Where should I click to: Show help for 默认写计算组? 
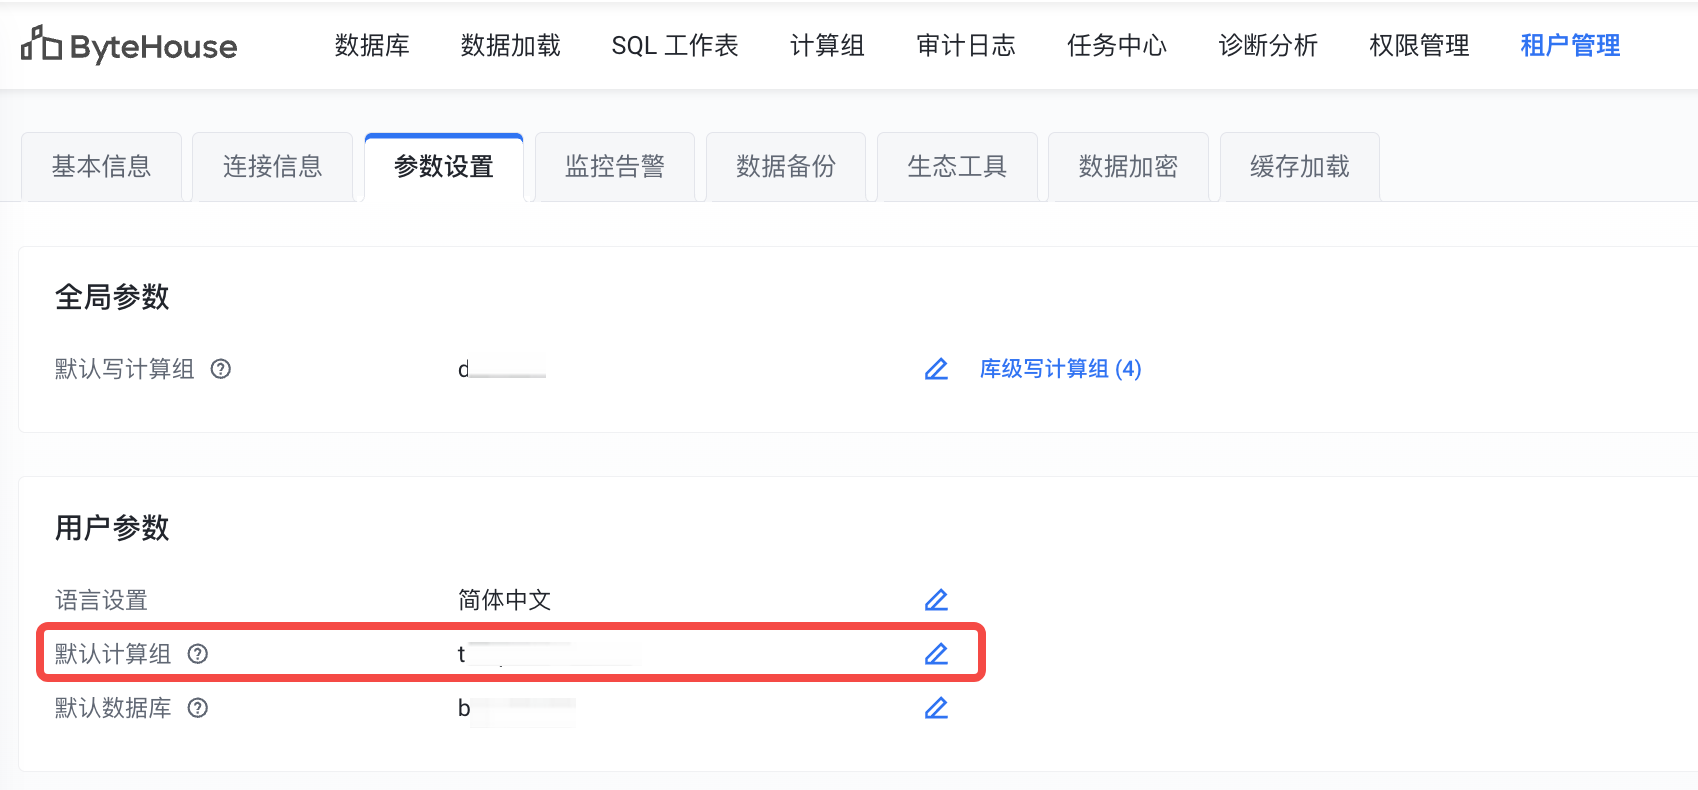tap(221, 369)
